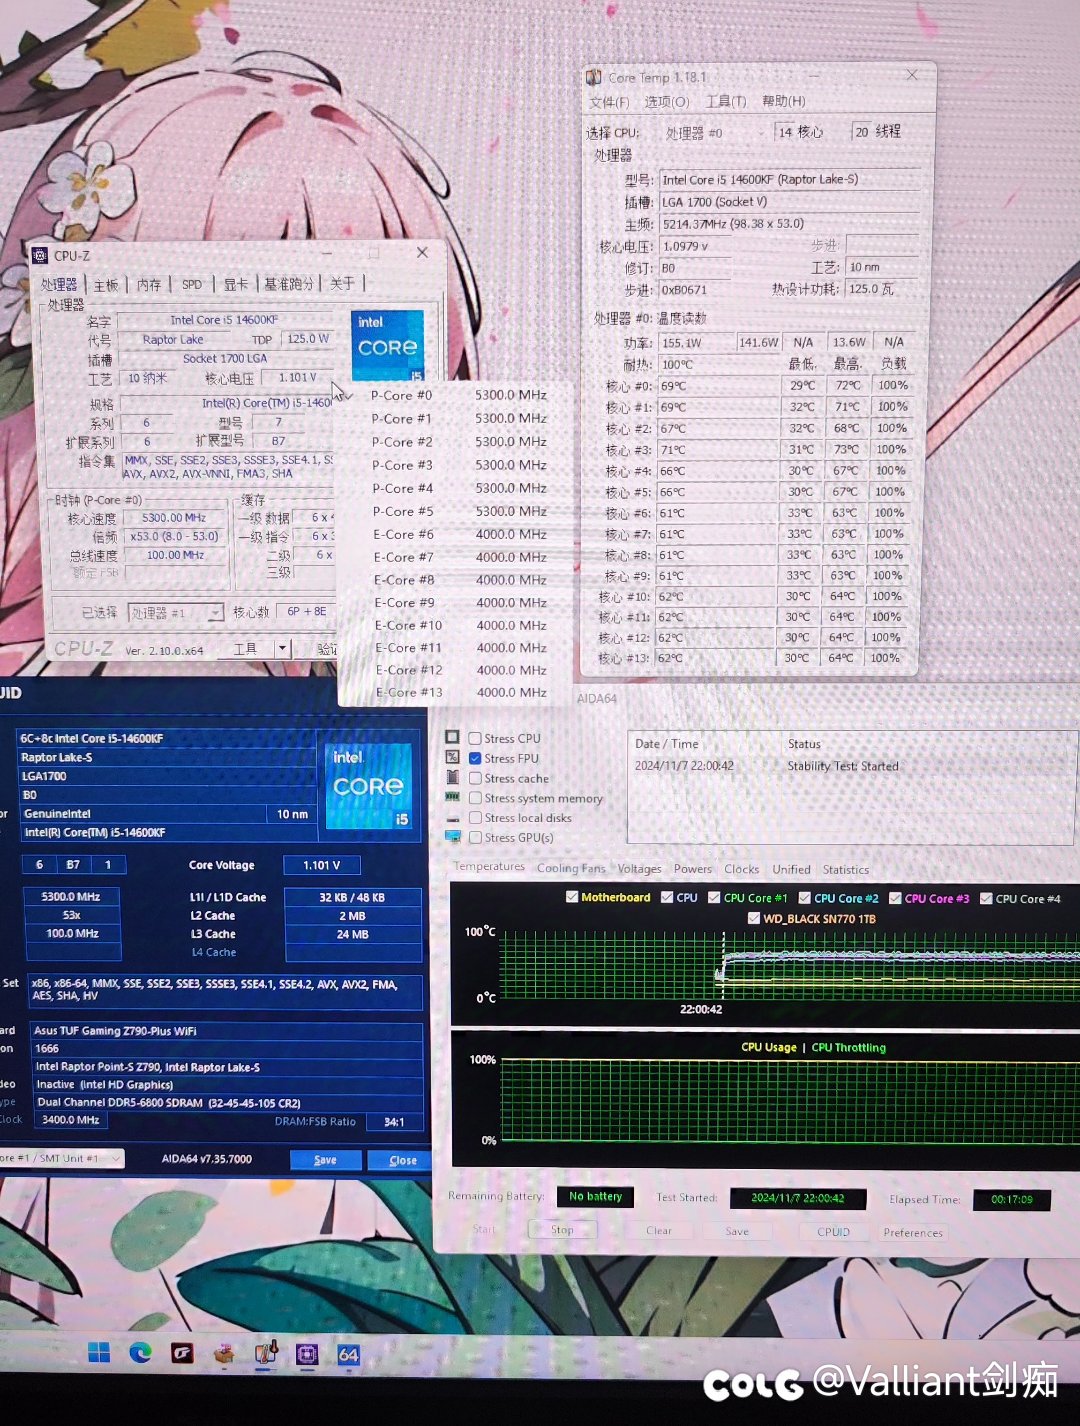The image size is (1080, 1426).
Task: Open the SPD tab in CPU-Z
Action: pos(192,285)
